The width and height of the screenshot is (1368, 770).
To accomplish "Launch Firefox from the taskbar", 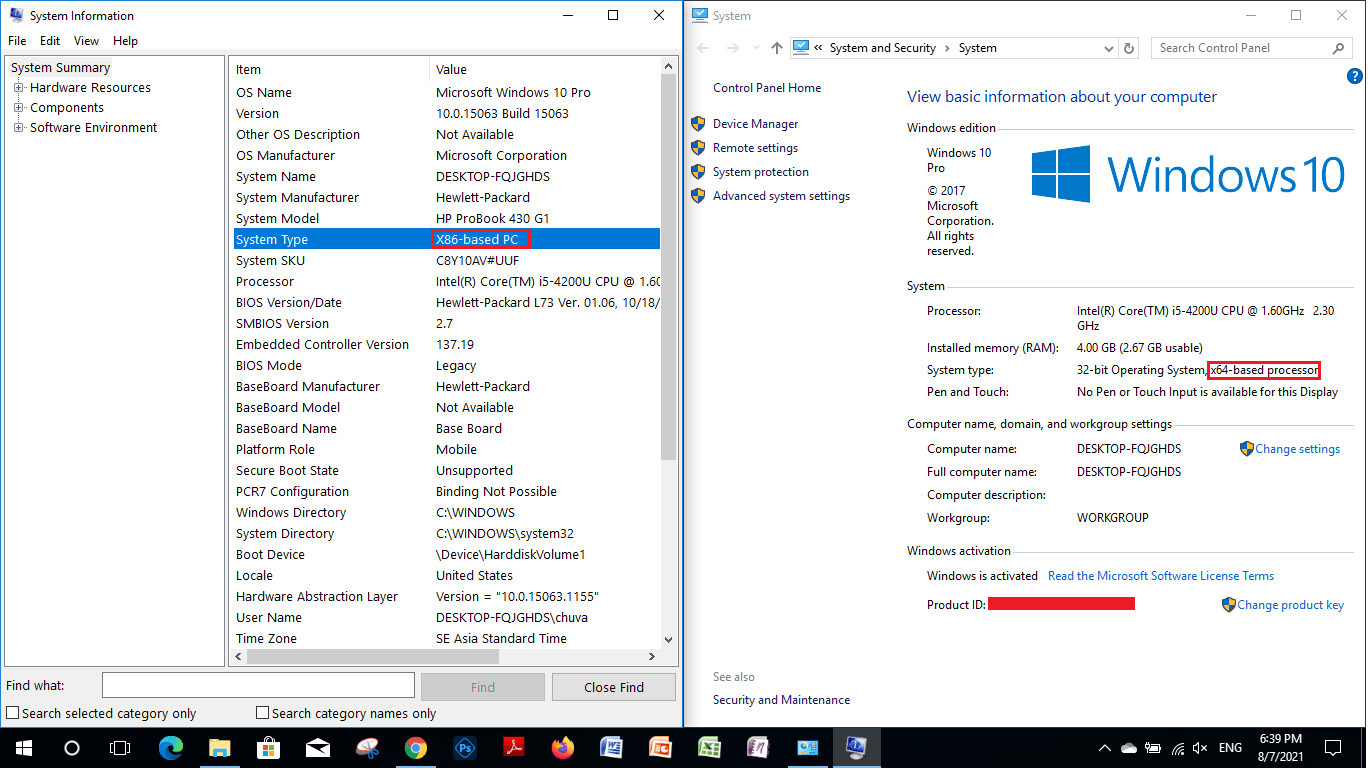I will (x=563, y=747).
